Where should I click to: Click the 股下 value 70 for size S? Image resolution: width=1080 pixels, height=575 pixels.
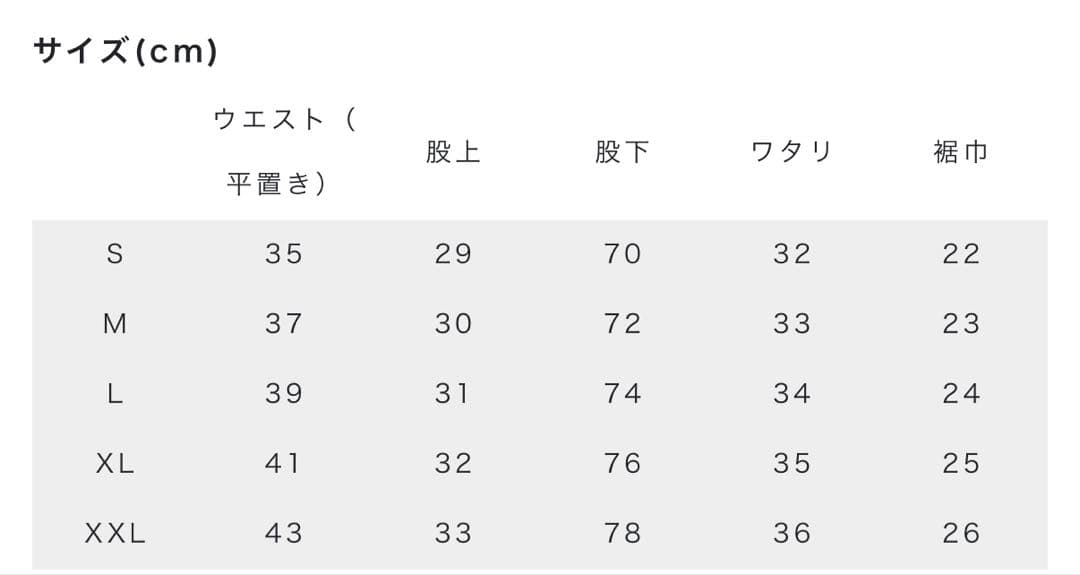pos(622,254)
